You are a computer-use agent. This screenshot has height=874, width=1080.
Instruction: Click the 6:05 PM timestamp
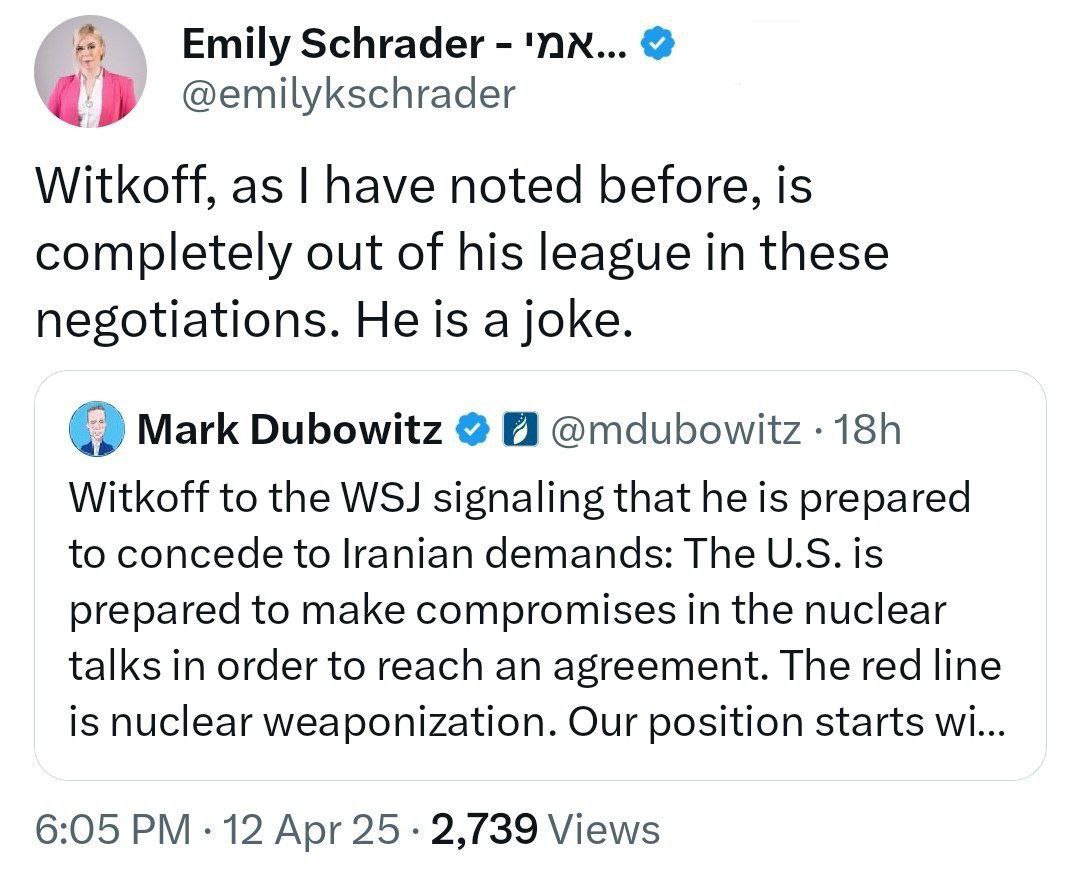[113, 829]
